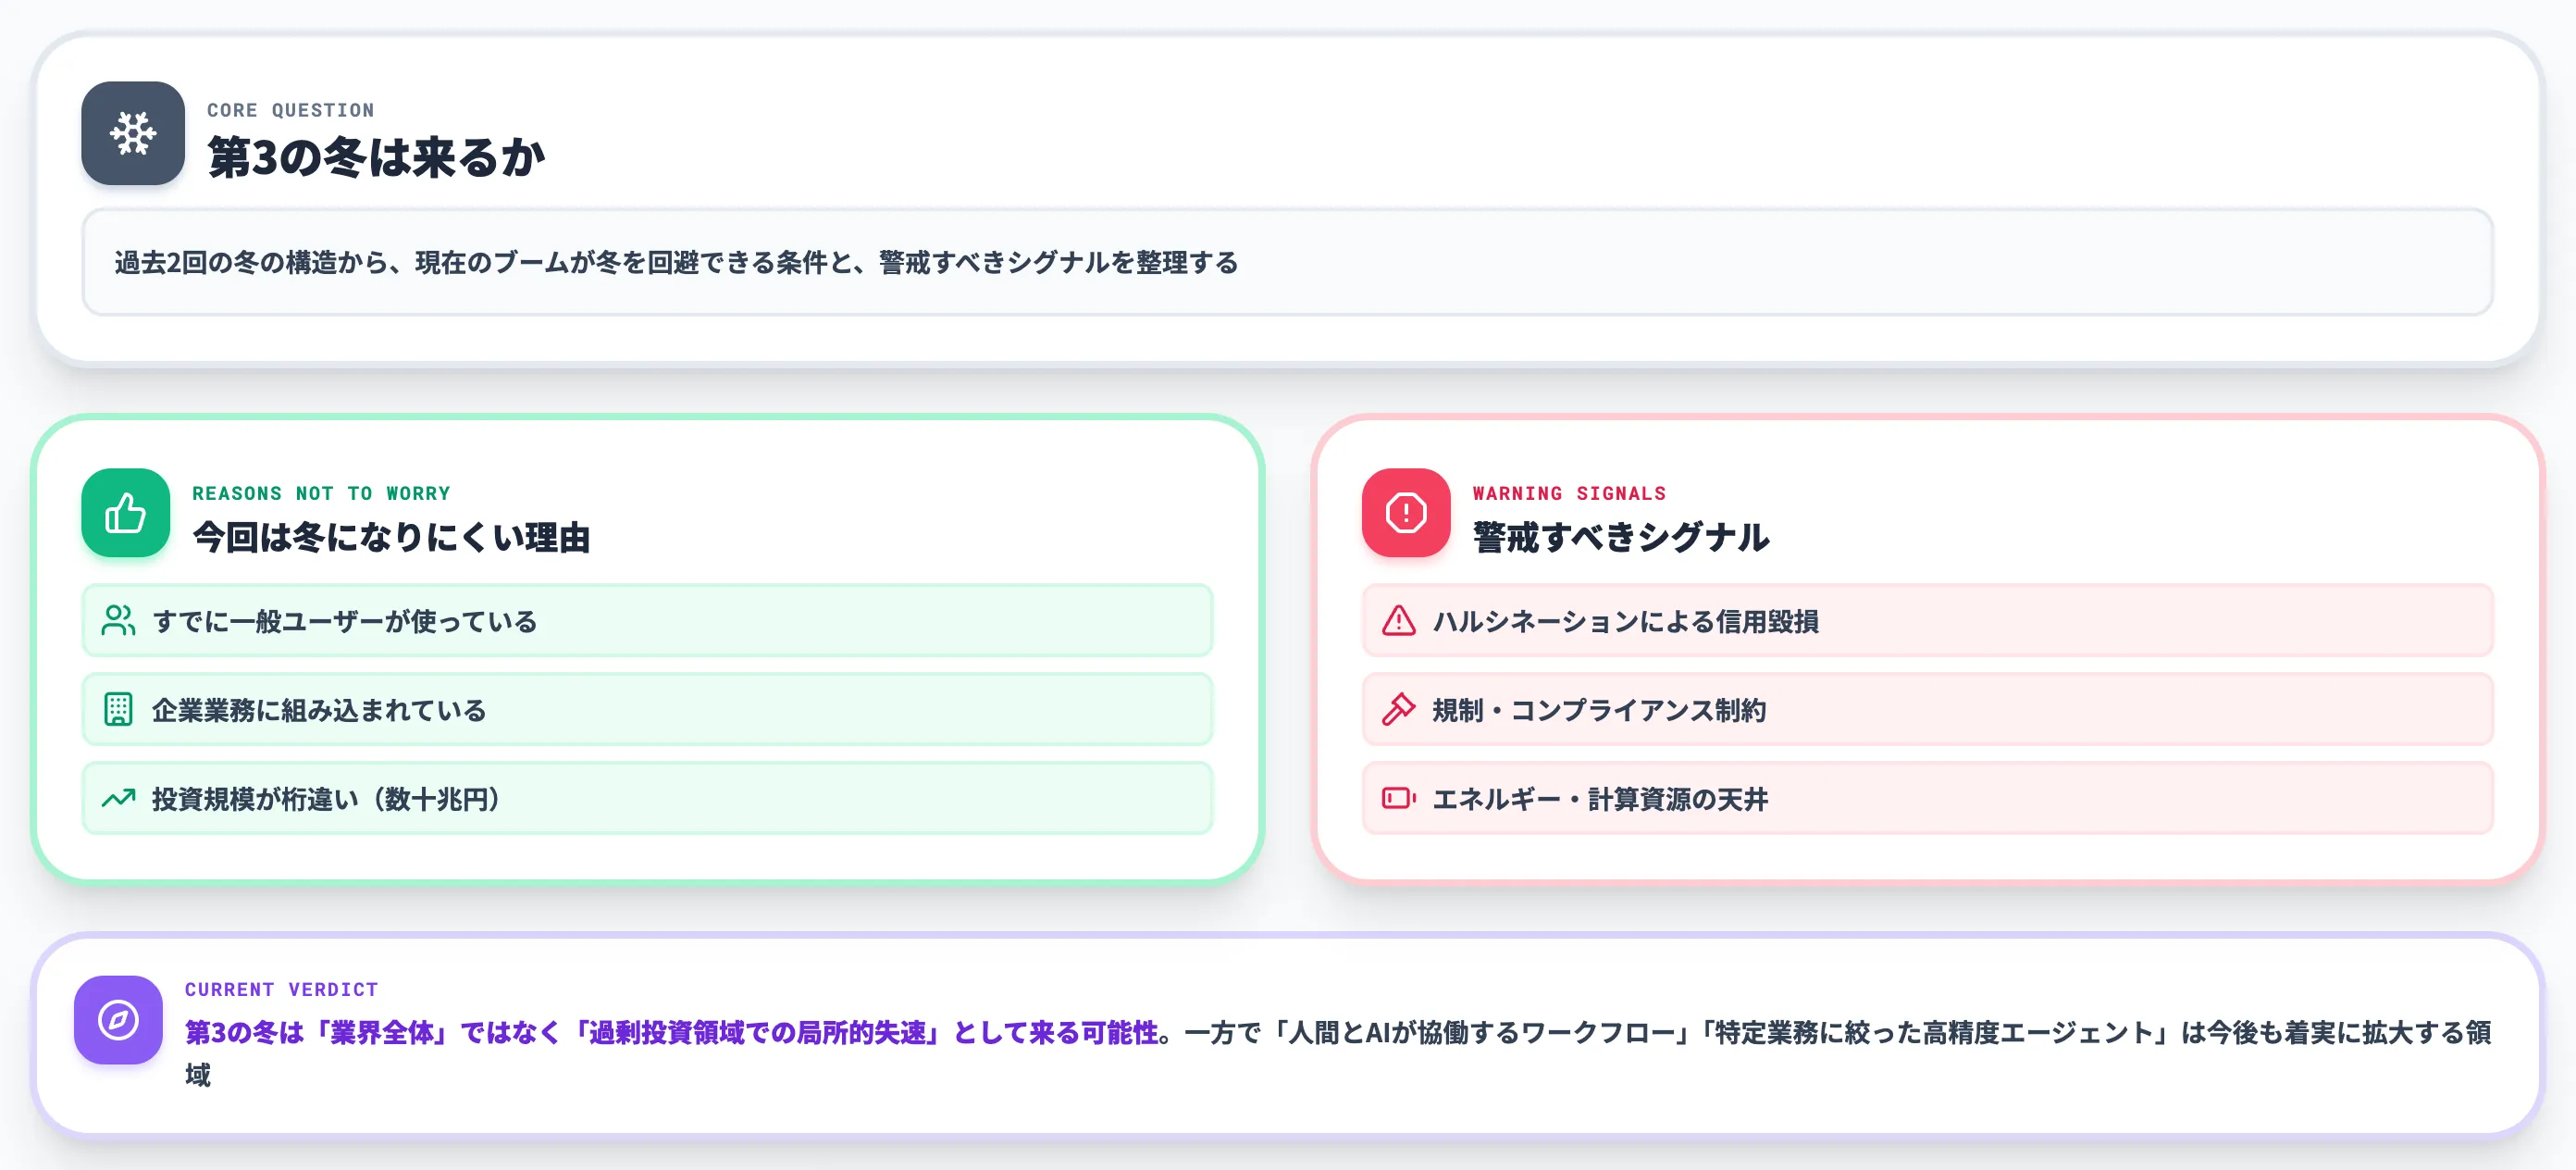Click the 第3の冬は来るか heading

(x=376, y=157)
